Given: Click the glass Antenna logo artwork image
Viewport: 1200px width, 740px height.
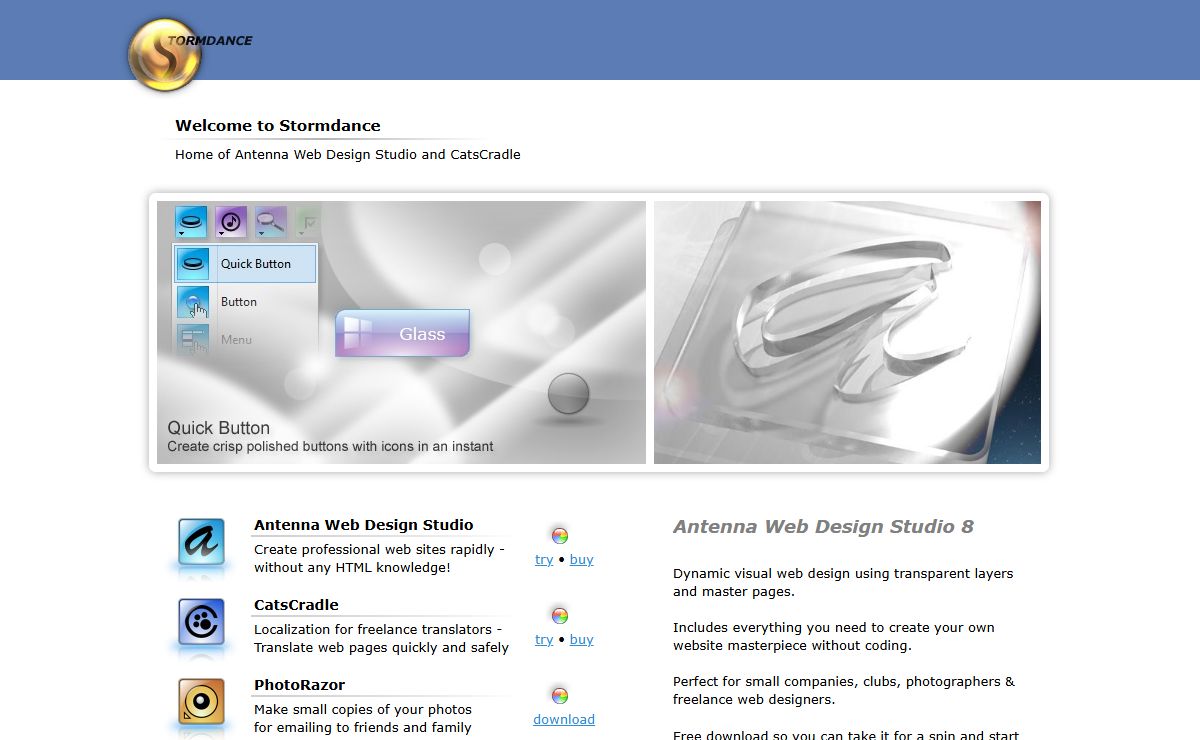Looking at the screenshot, I should coord(847,332).
